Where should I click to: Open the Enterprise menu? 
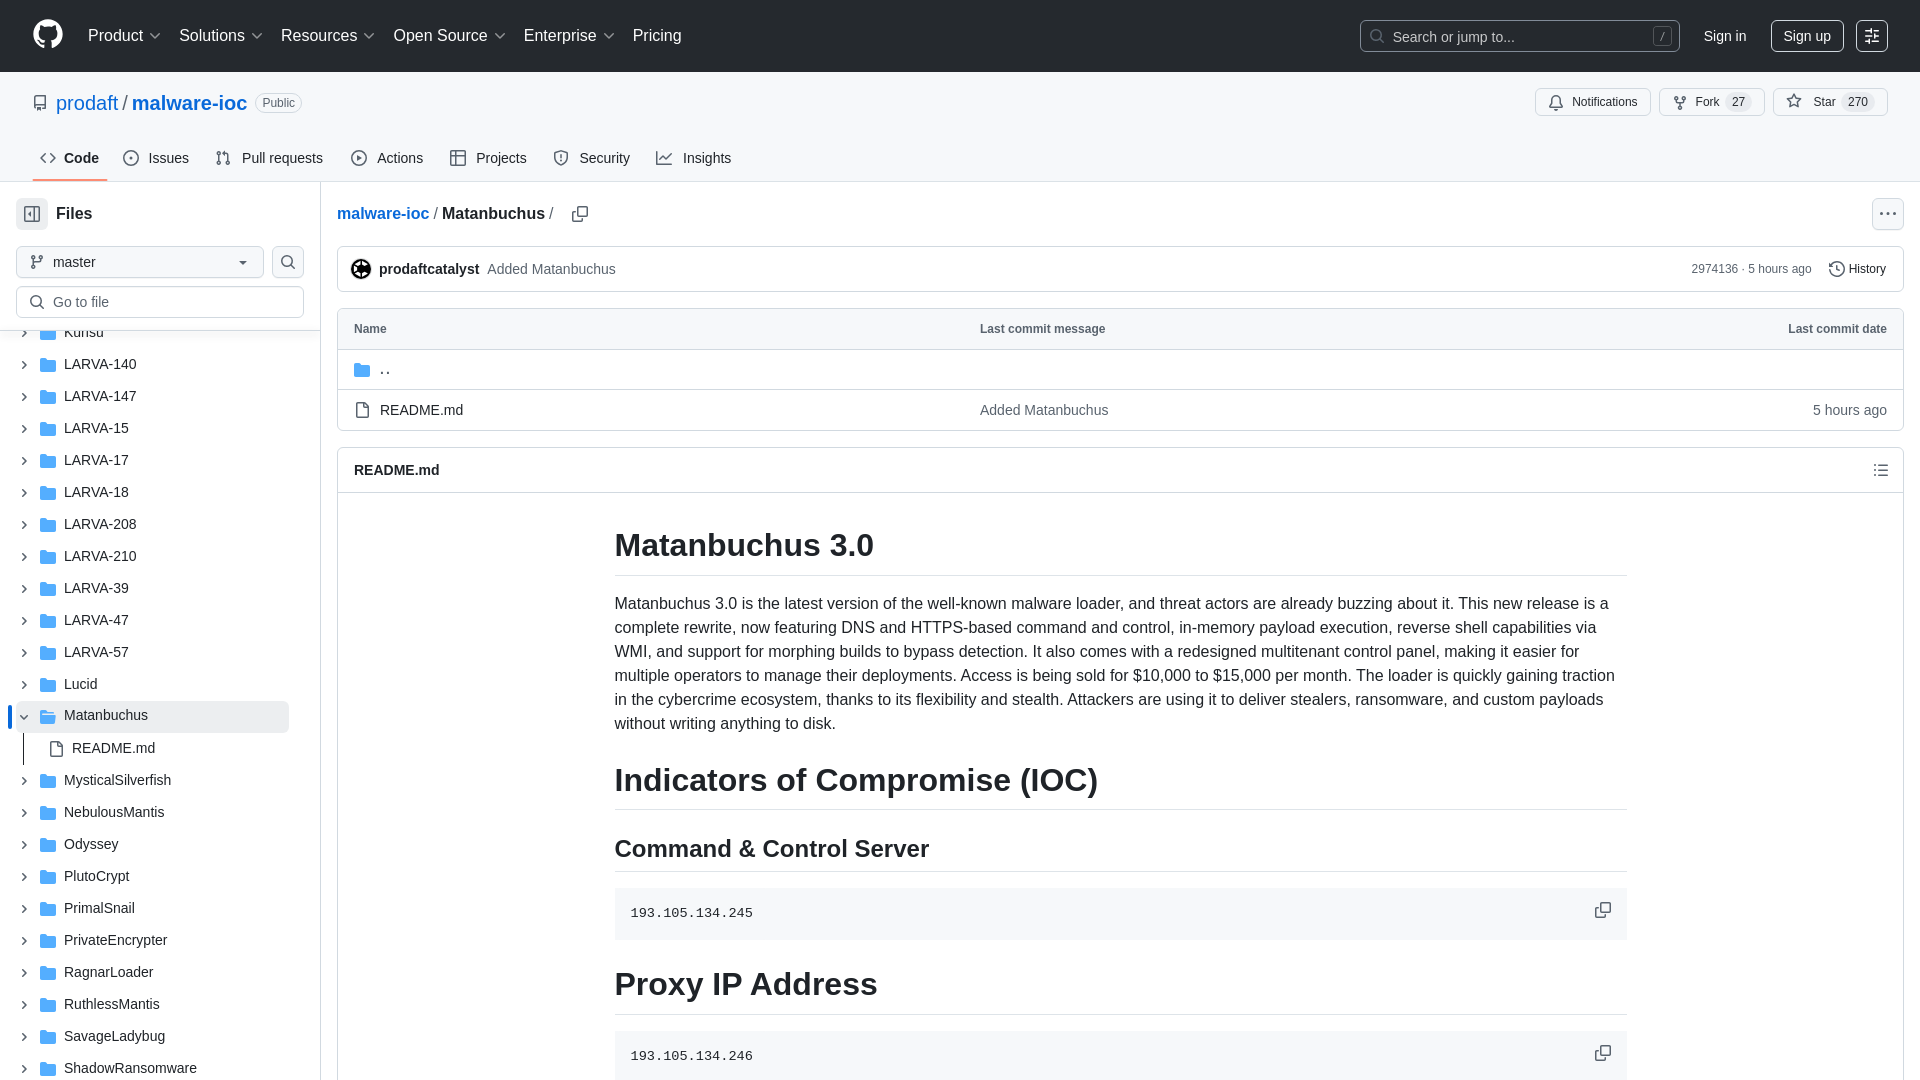click(x=568, y=36)
